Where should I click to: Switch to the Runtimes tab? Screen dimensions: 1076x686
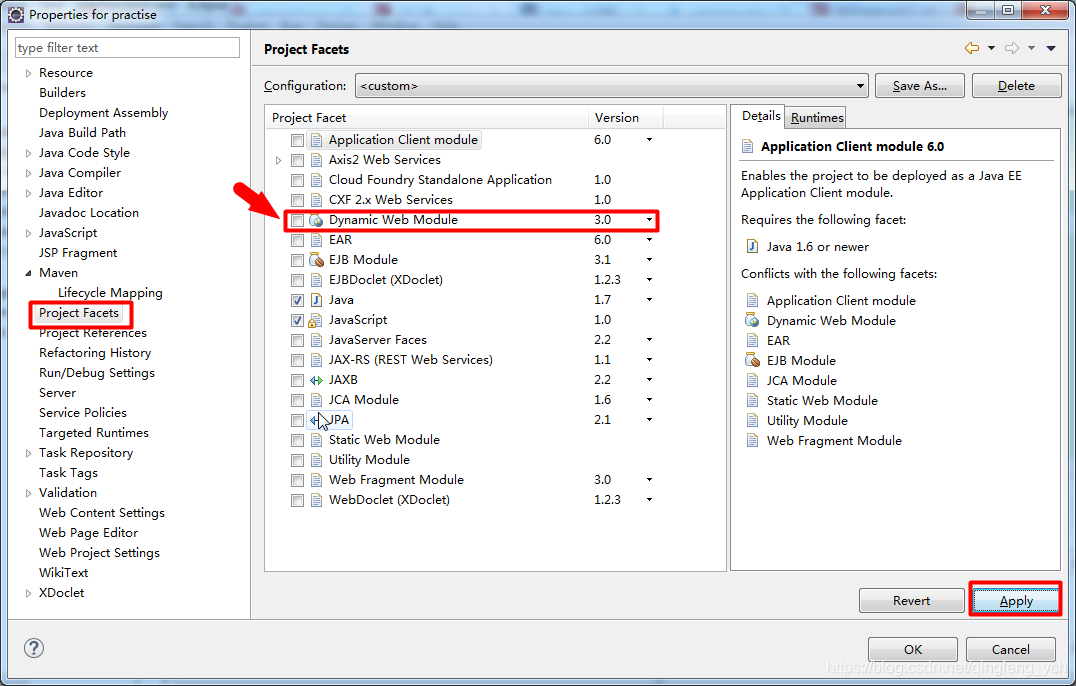tap(817, 117)
